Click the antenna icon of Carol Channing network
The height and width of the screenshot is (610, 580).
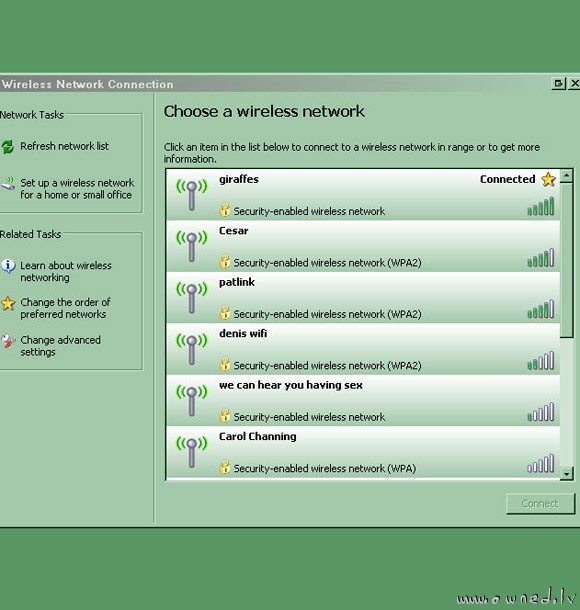191,452
